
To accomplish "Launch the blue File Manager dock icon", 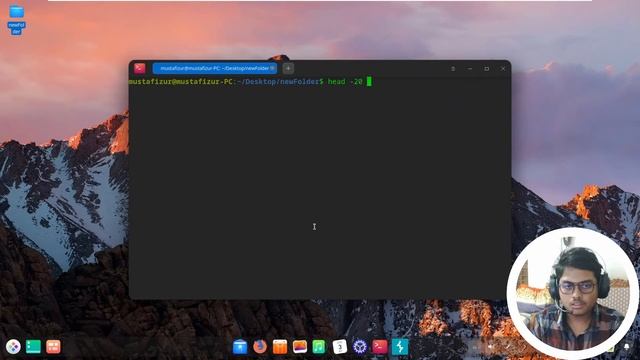I will click(240, 347).
